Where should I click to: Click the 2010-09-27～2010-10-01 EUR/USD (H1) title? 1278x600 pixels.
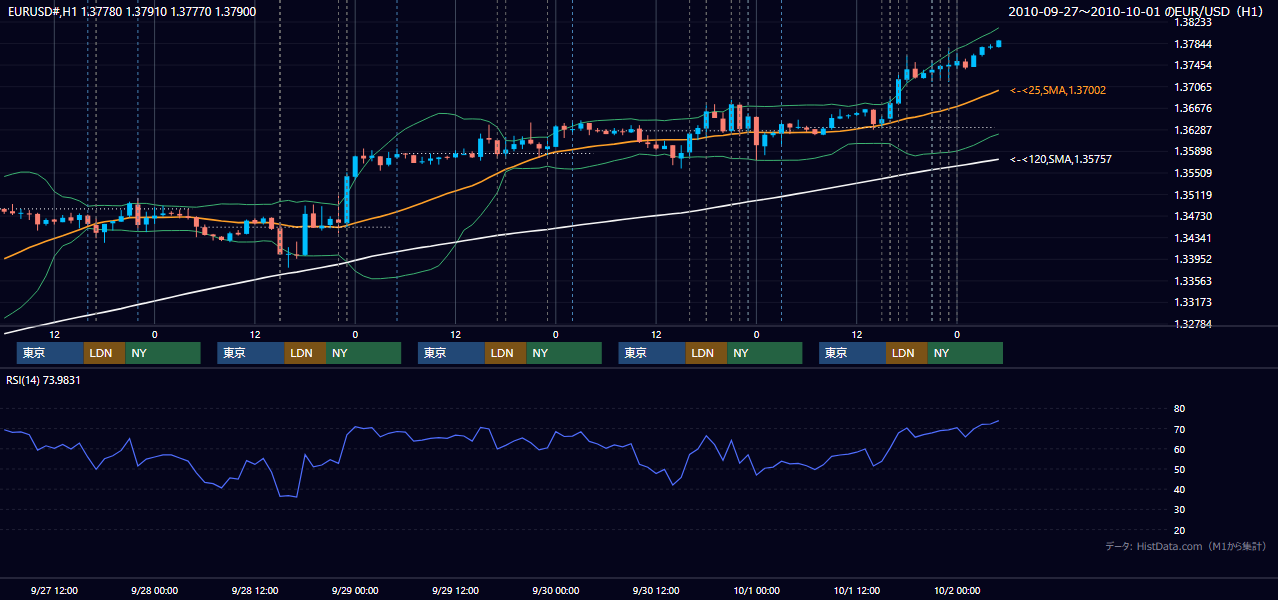pyautogui.click(x=1138, y=11)
